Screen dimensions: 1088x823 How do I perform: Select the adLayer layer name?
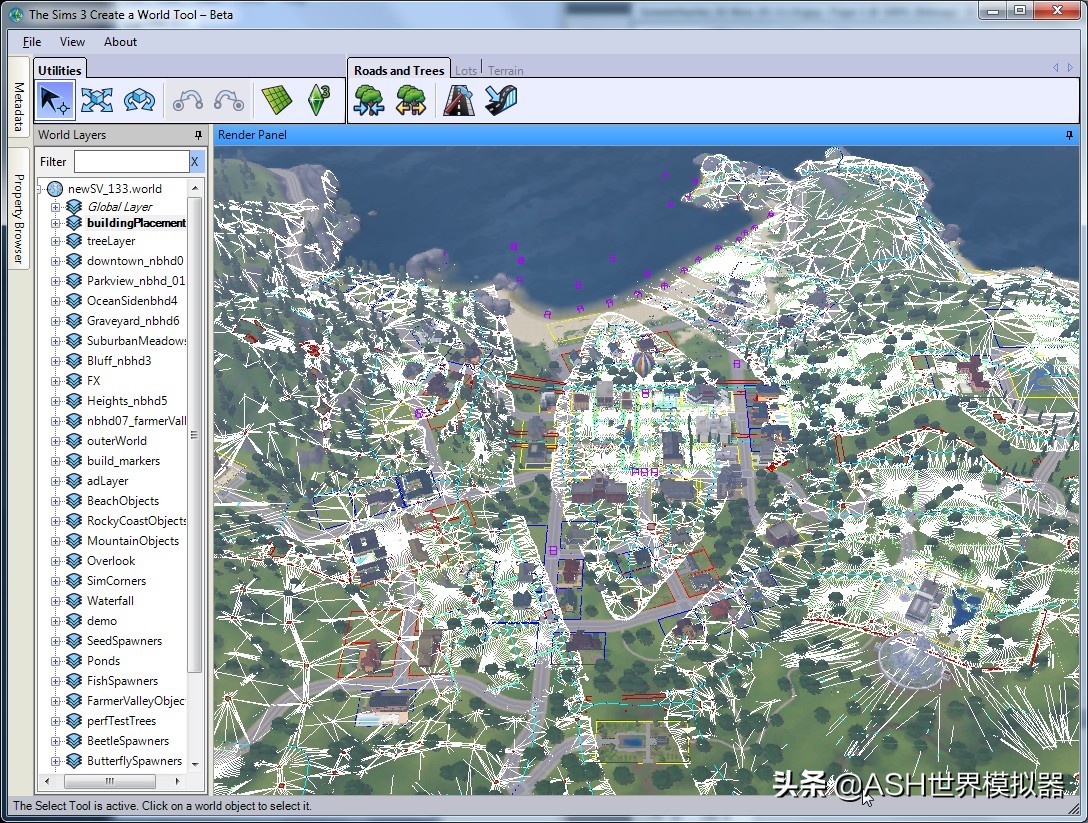[108, 481]
